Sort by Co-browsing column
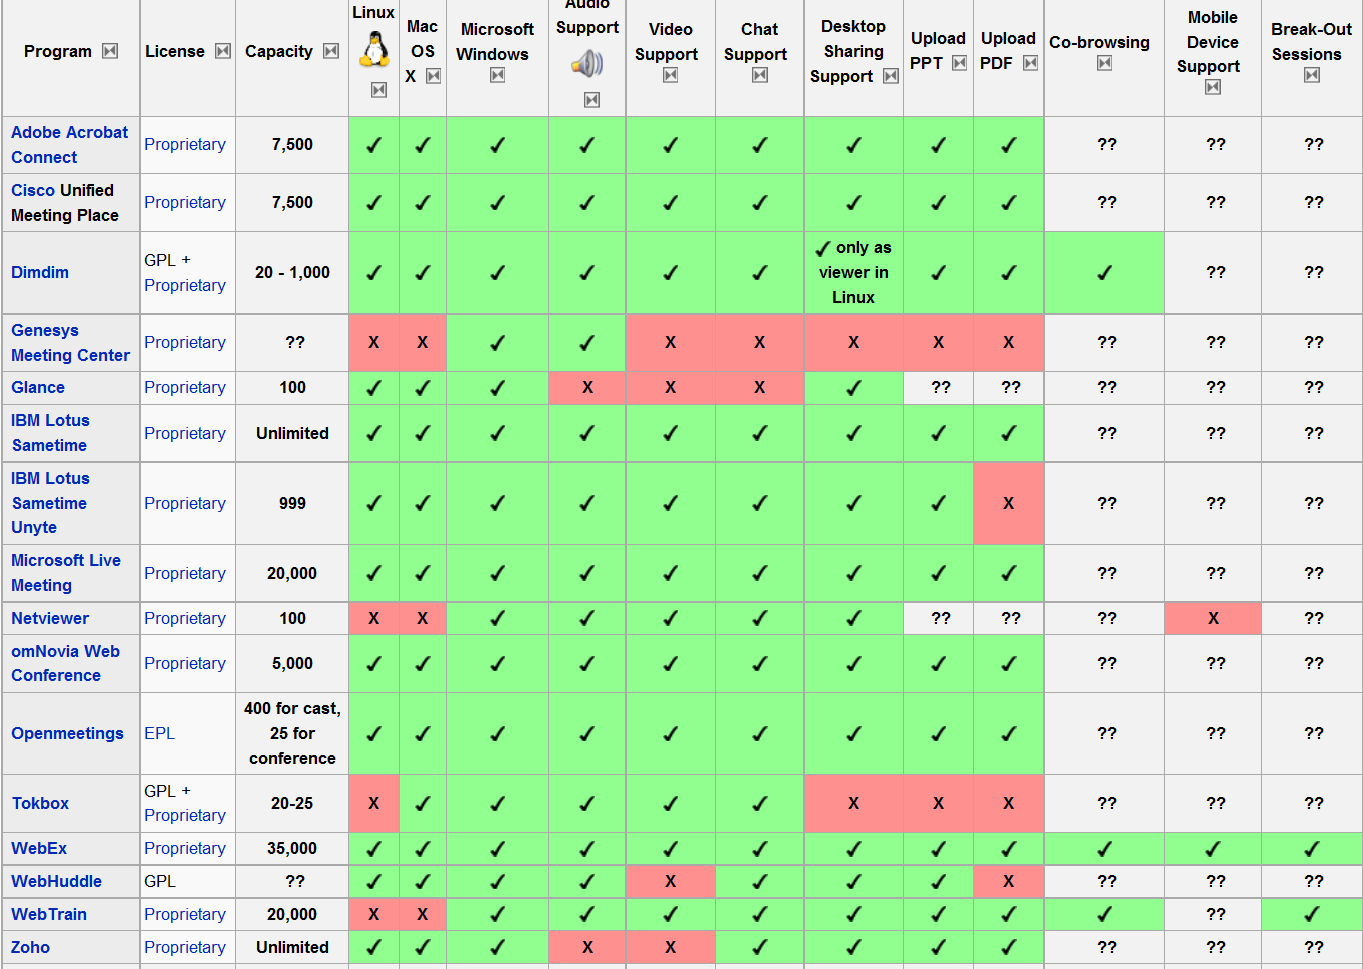 1104,63
